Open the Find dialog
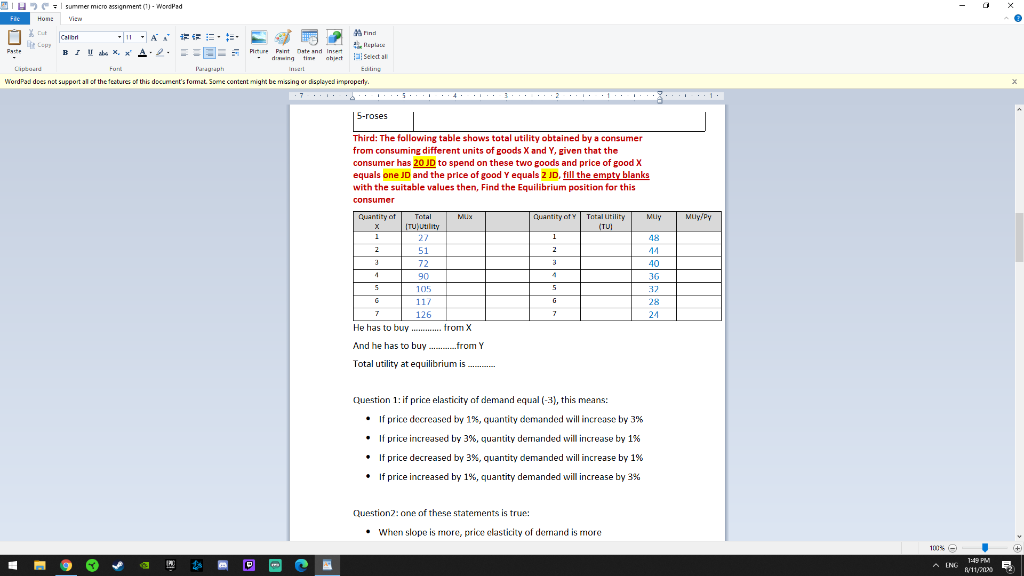Viewport: 1024px width, 576px height. (x=370, y=32)
